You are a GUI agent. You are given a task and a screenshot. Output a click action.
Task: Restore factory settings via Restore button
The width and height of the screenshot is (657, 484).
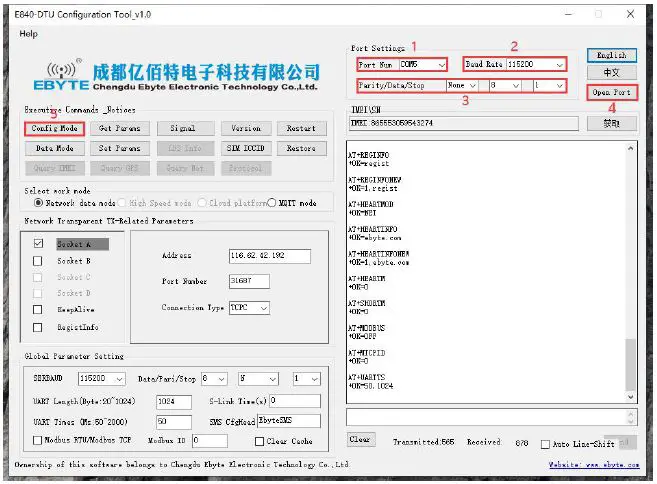pos(301,148)
